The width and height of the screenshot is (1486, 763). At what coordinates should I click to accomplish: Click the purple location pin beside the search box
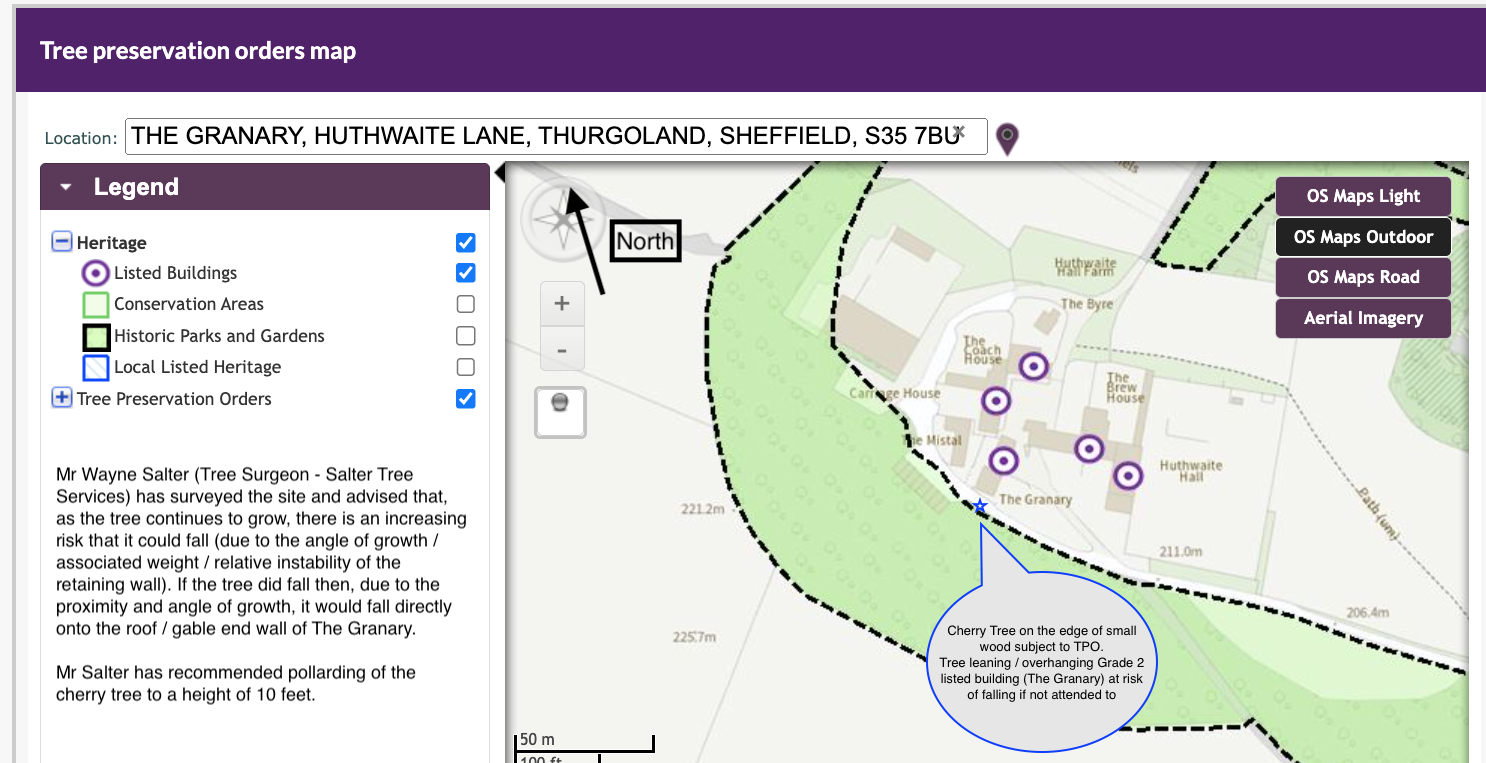pos(1007,138)
